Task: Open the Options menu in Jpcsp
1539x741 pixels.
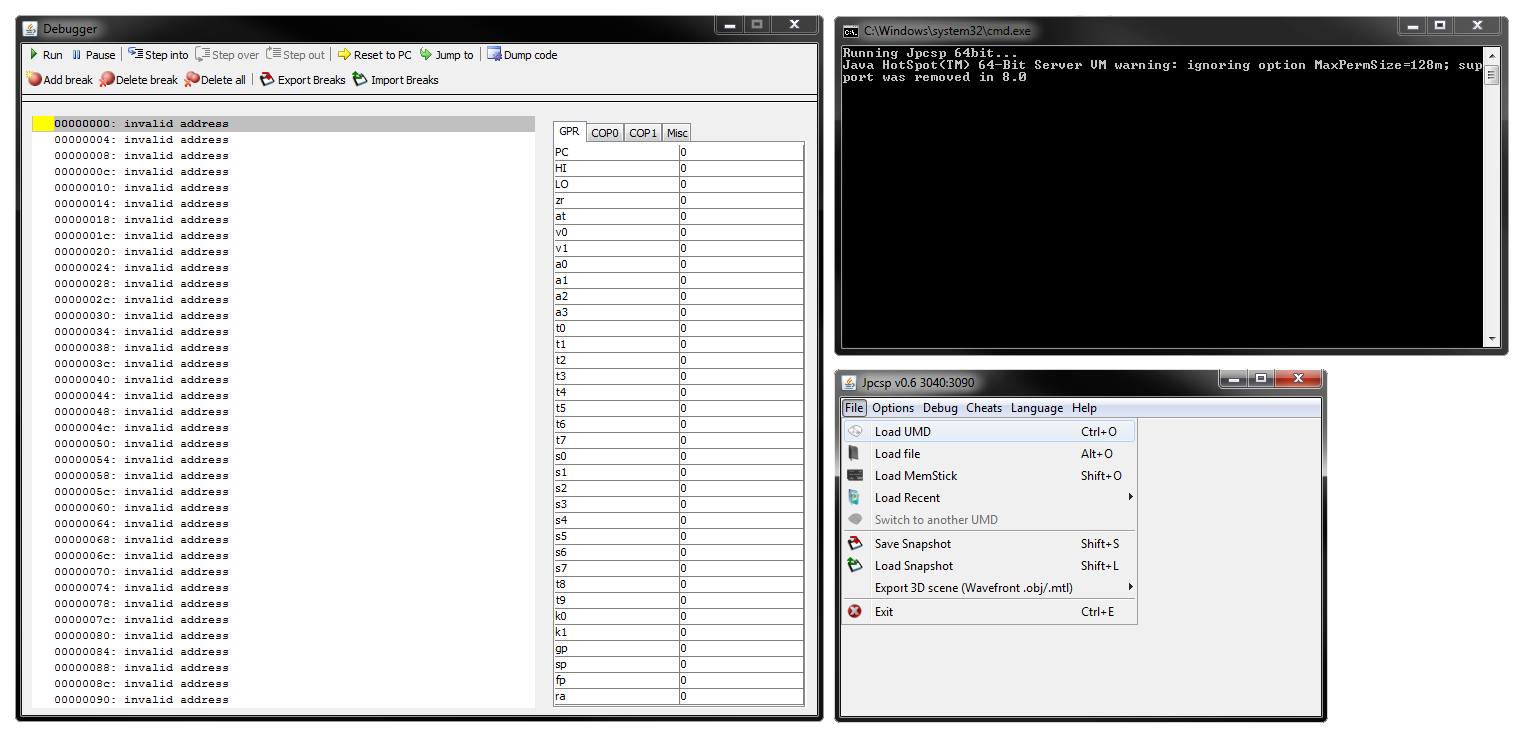Action: tap(893, 408)
